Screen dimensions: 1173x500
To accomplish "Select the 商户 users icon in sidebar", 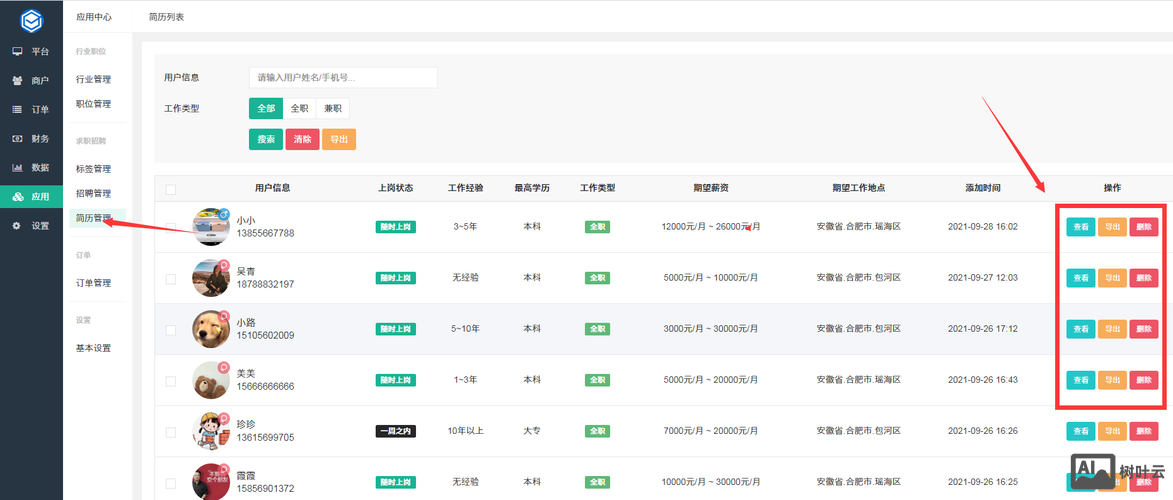I will (x=17, y=80).
